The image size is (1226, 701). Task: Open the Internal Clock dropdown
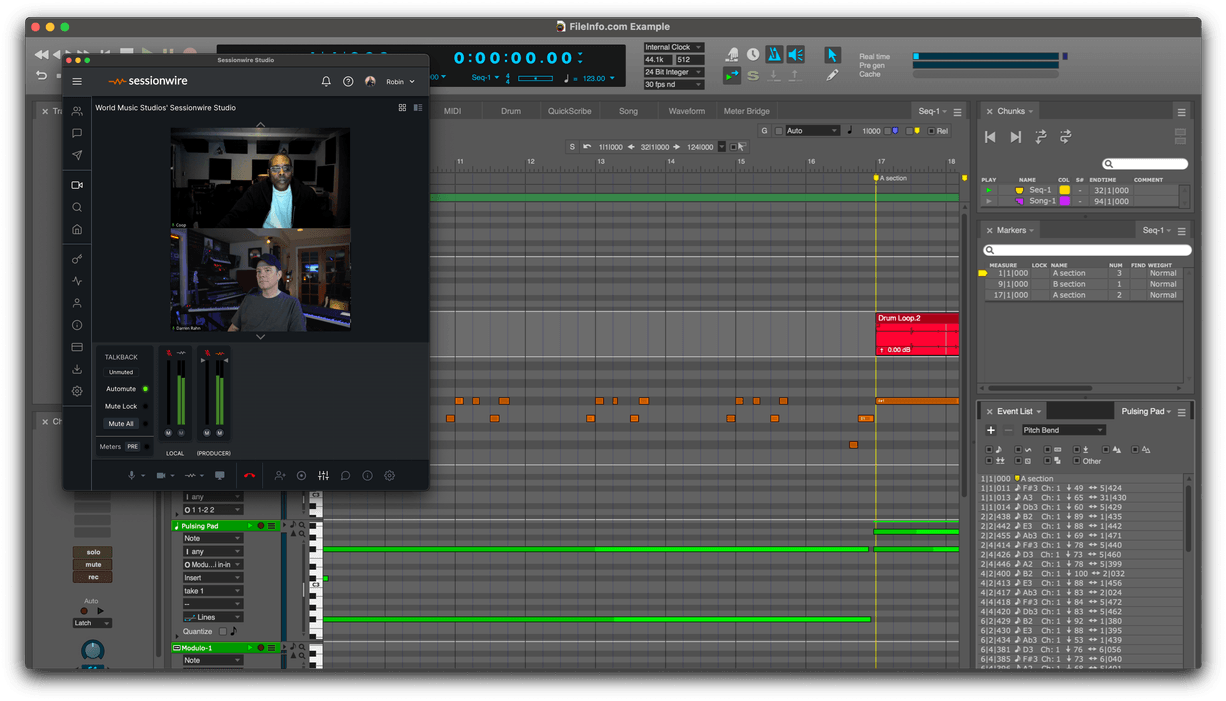tap(672, 46)
